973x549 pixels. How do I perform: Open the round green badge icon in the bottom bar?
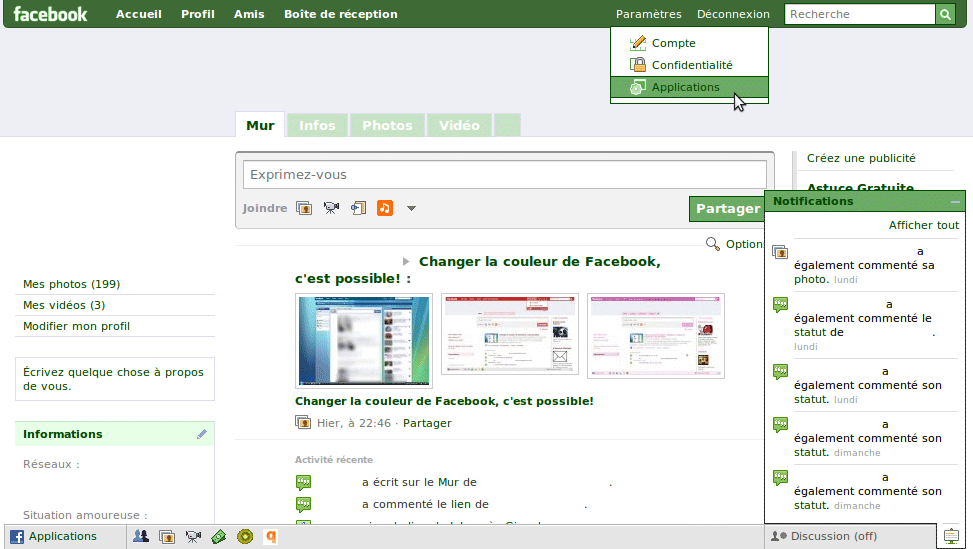click(x=245, y=537)
